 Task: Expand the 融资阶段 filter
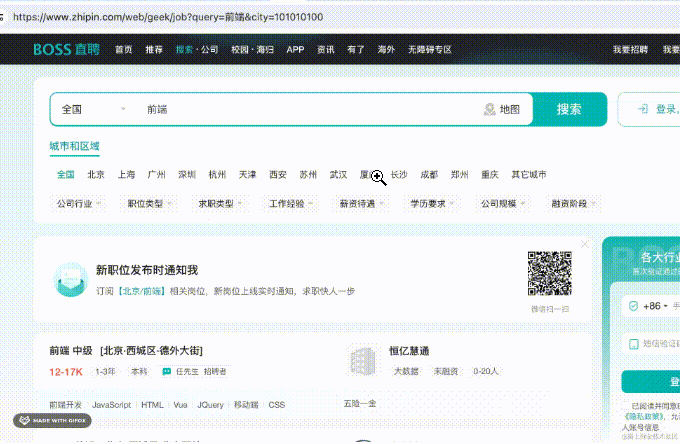click(573, 203)
